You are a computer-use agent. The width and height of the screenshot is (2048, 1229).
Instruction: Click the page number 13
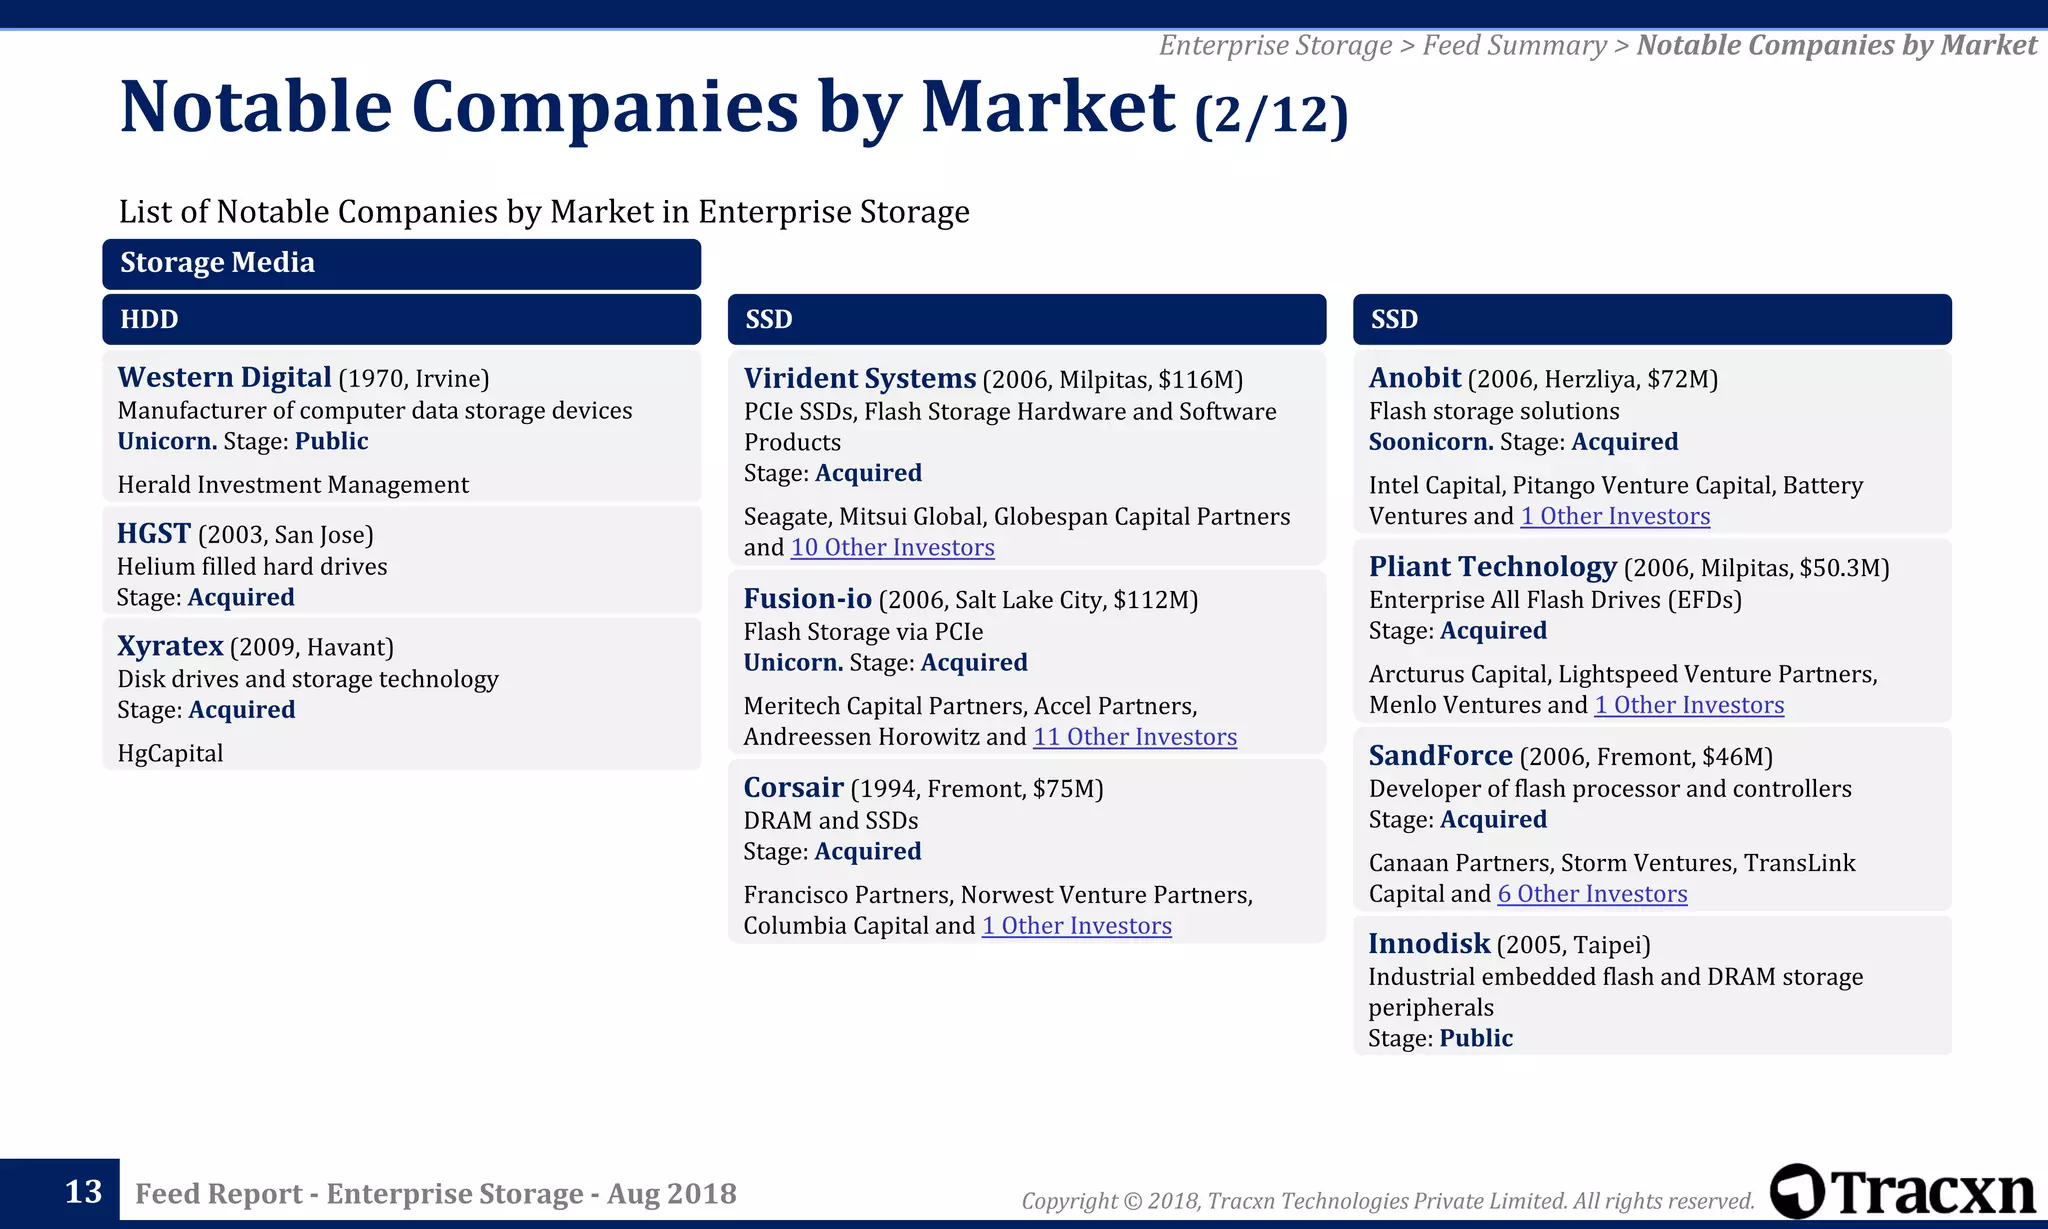click(83, 1192)
